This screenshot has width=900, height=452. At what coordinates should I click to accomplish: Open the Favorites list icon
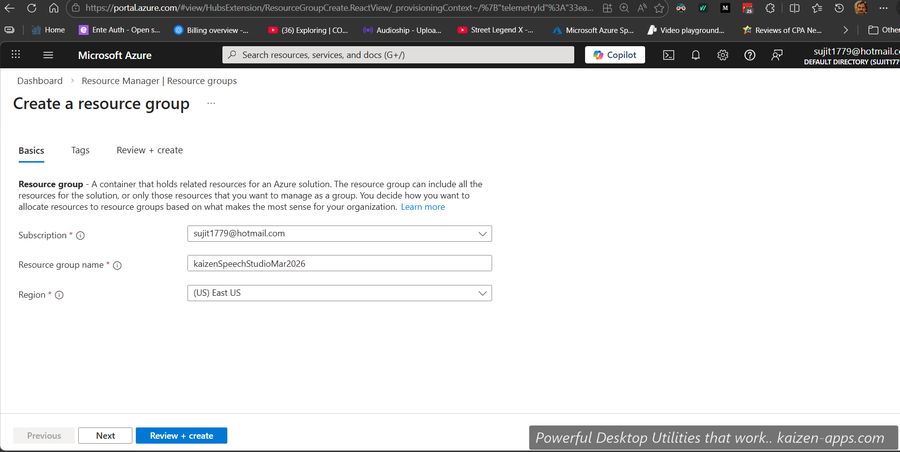pos(817,8)
